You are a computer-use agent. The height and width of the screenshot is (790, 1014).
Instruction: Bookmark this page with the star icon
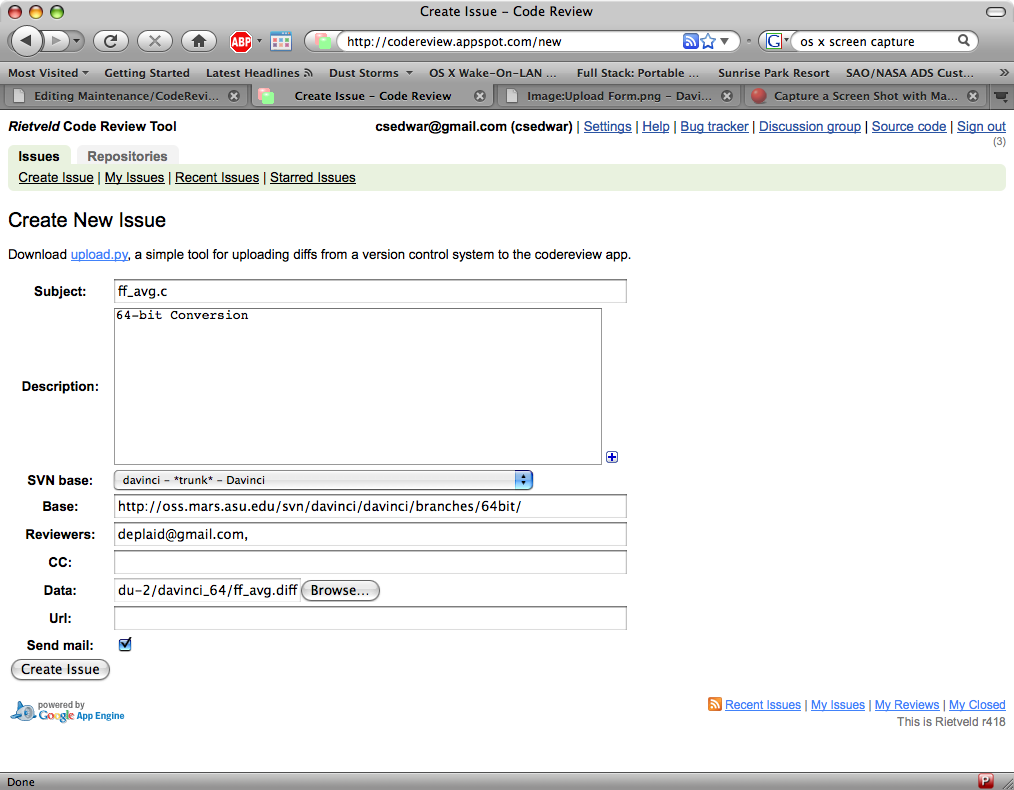coord(708,41)
